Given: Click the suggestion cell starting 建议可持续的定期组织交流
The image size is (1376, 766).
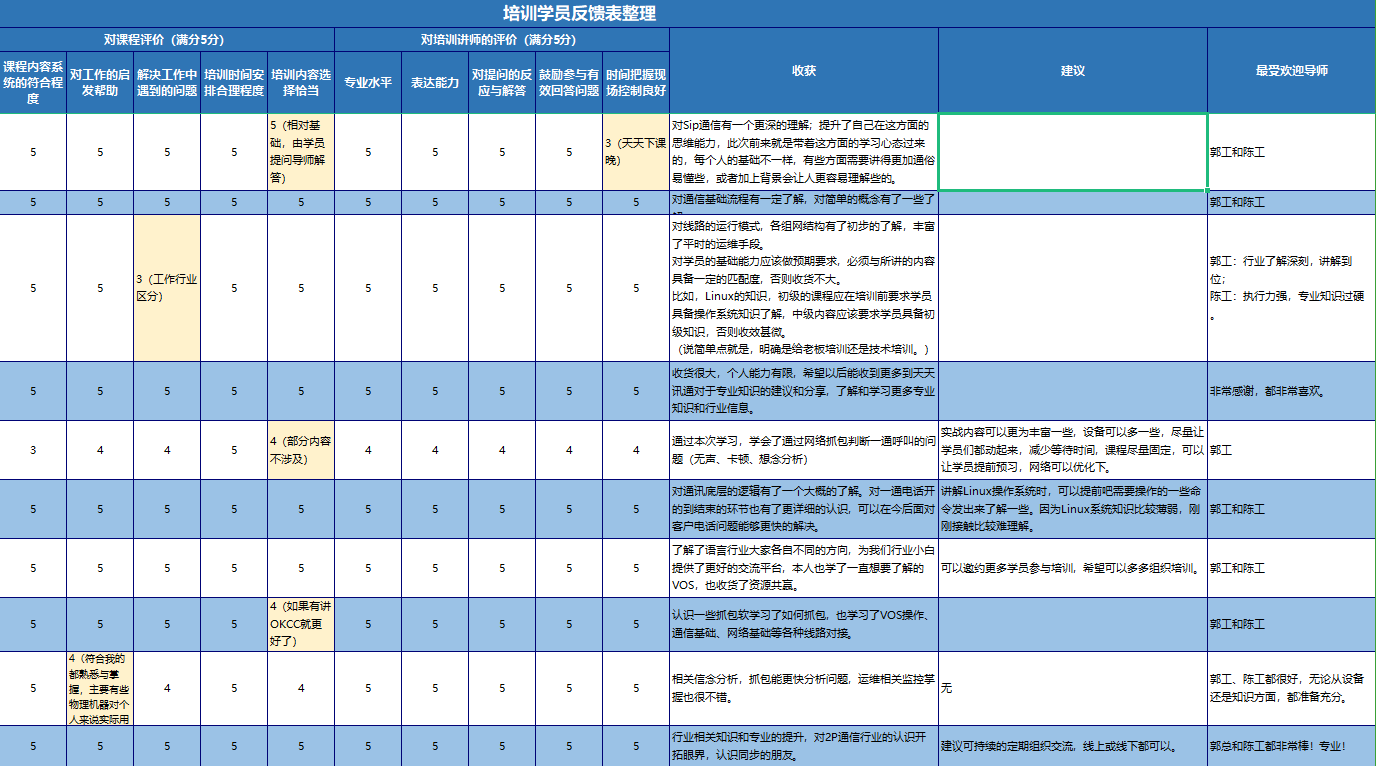Looking at the screenshot, I should [x=1072, y=746].
